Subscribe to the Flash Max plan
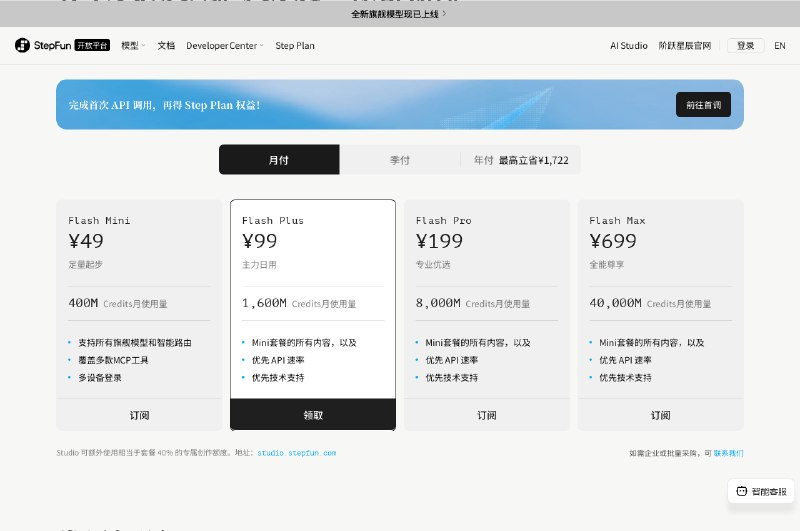800x531 pixels. coord(660,415)
